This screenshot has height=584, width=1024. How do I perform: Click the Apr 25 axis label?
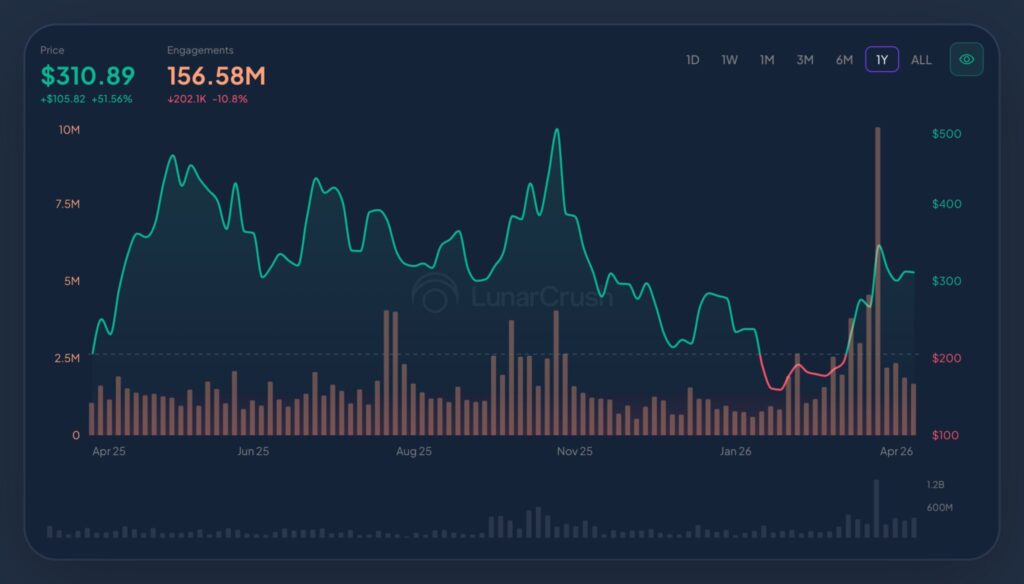[x=109, y=451]
